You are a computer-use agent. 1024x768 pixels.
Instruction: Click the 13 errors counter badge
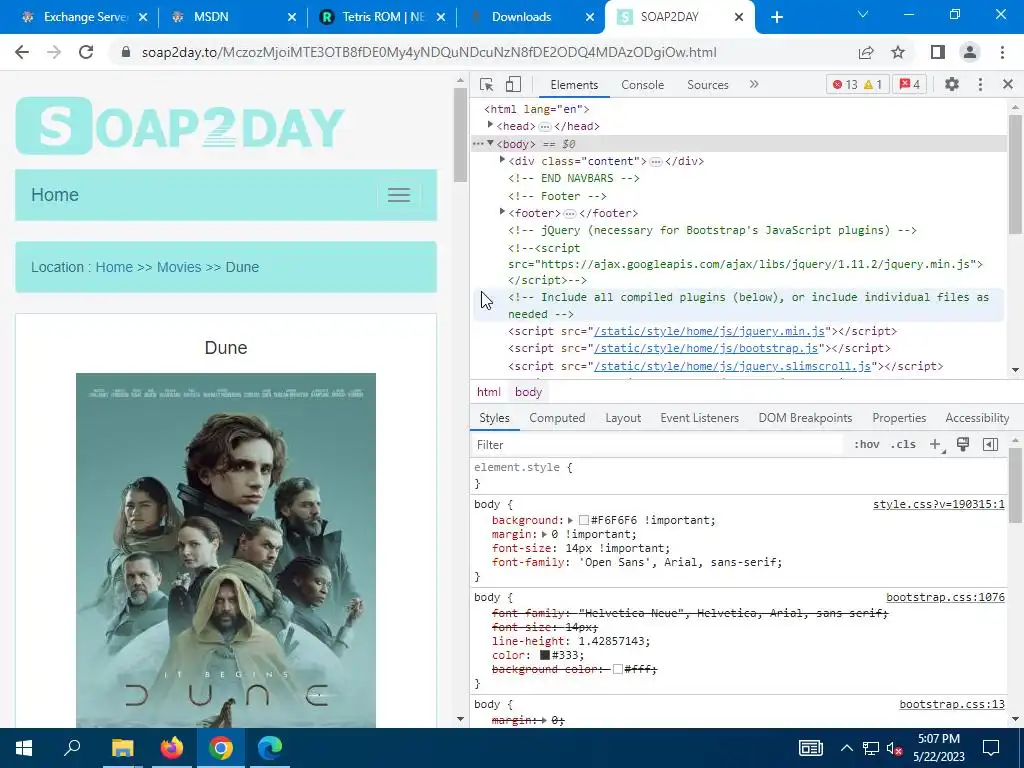pos(845,84)
